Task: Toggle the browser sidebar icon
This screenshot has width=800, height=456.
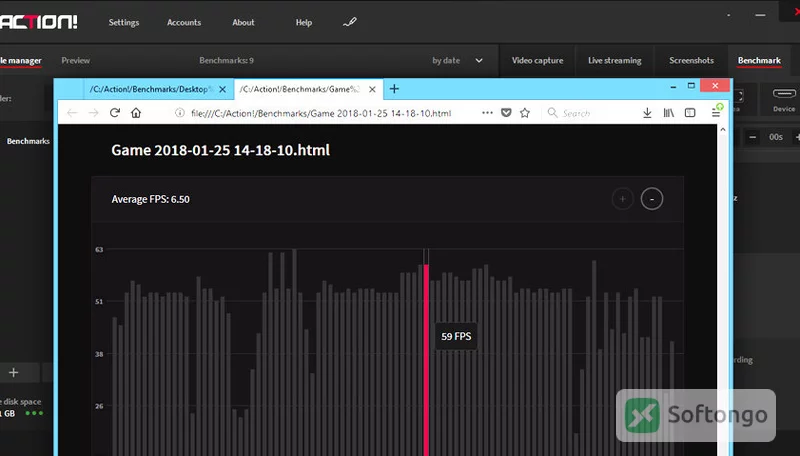Action: 690,113
